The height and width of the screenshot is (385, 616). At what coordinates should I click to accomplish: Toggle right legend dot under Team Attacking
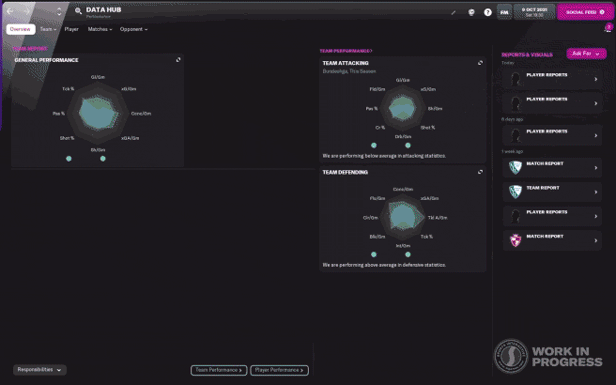tap(408, 145)
